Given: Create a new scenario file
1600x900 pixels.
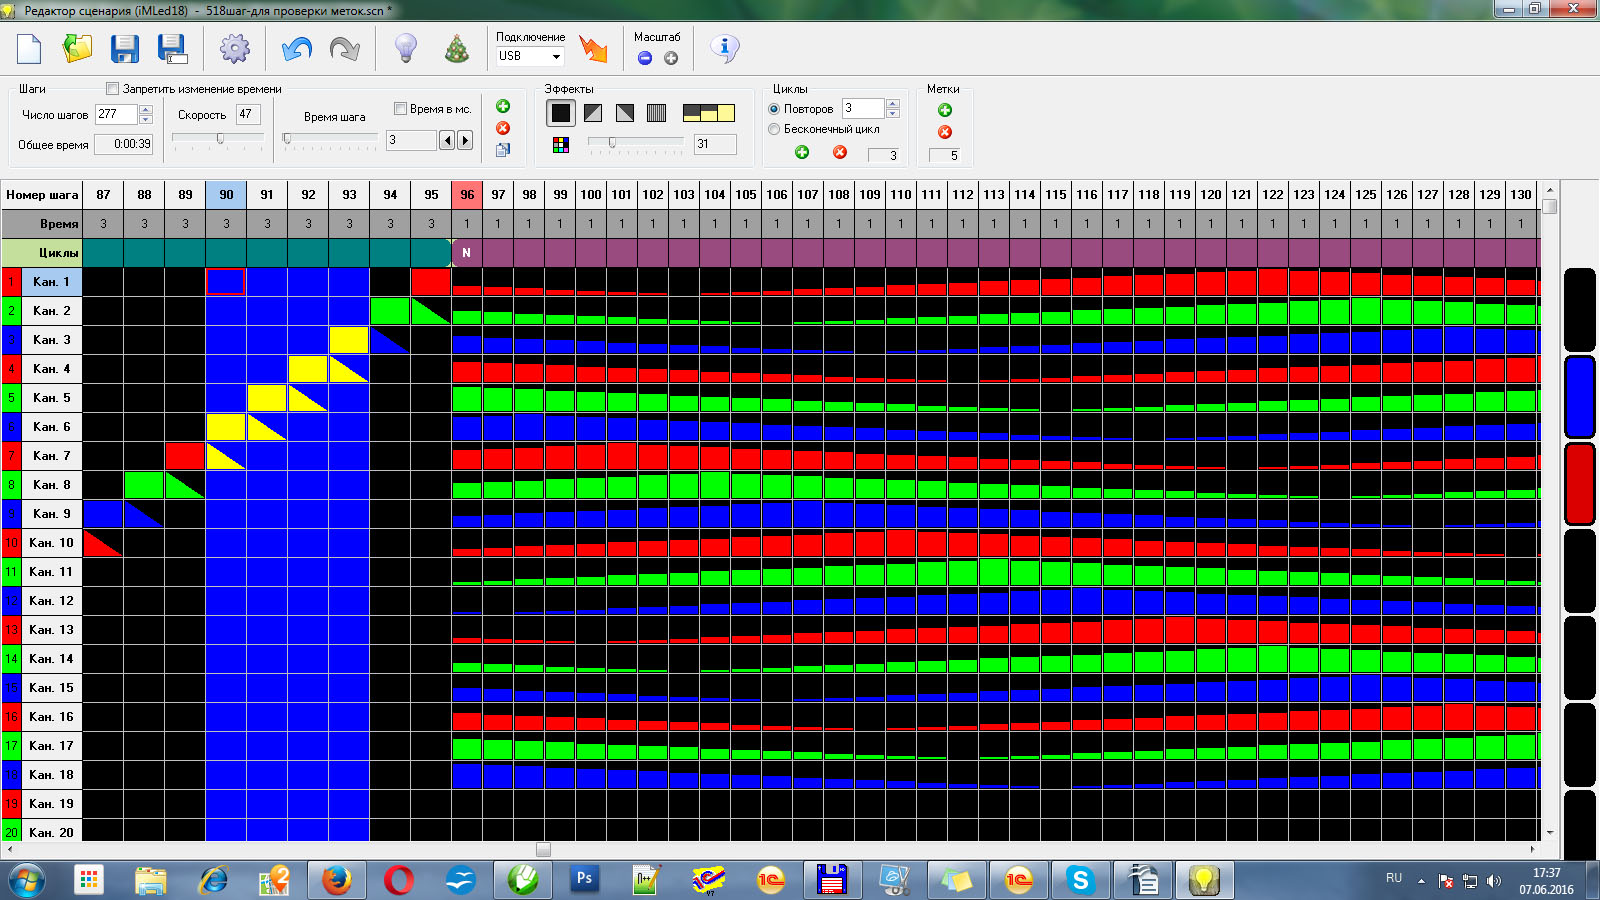Looking at the screenshot, I should click(29, 48).
